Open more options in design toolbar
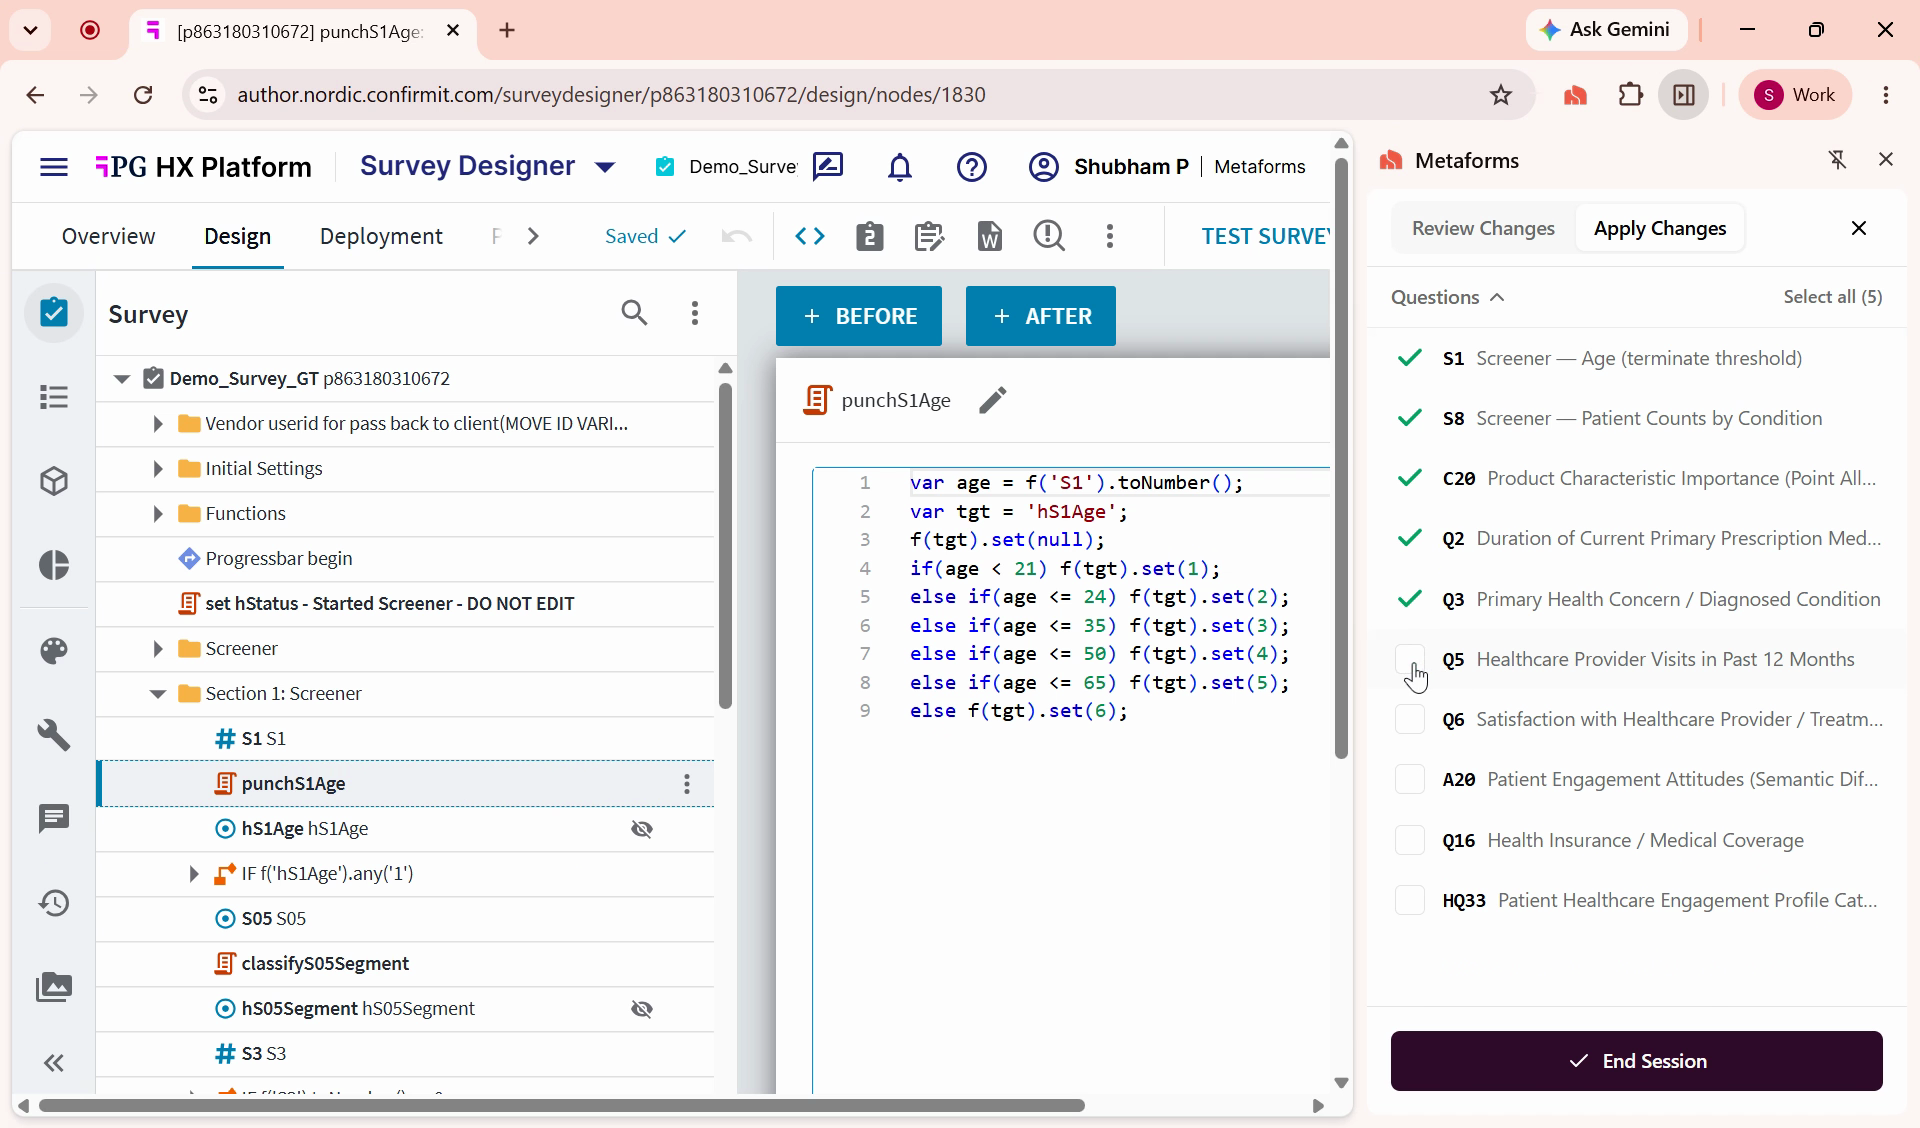The height and width of the screenshot is (1128, 1920). 1110,236
